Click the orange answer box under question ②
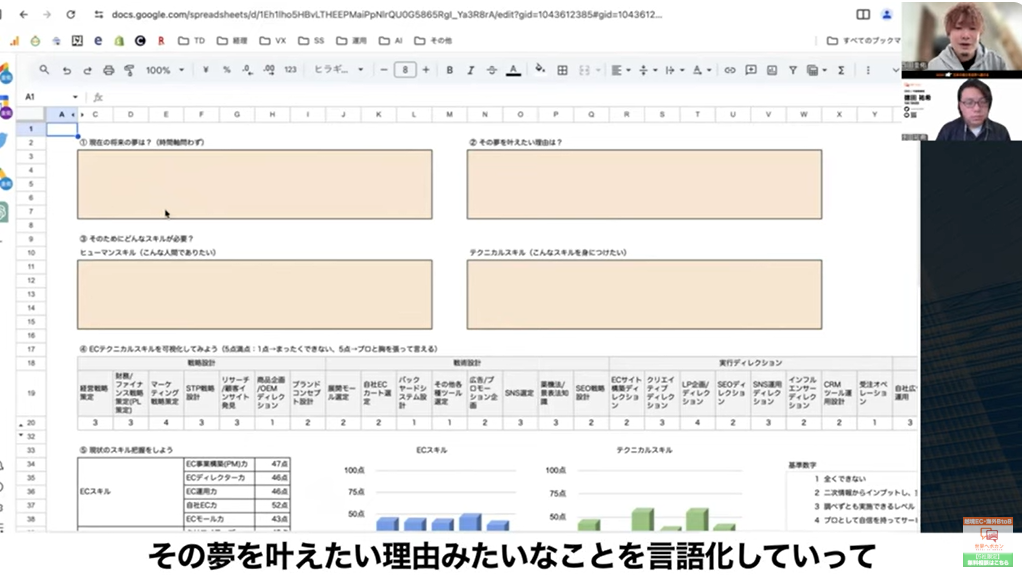1022x576 pixels. (644, 184)
